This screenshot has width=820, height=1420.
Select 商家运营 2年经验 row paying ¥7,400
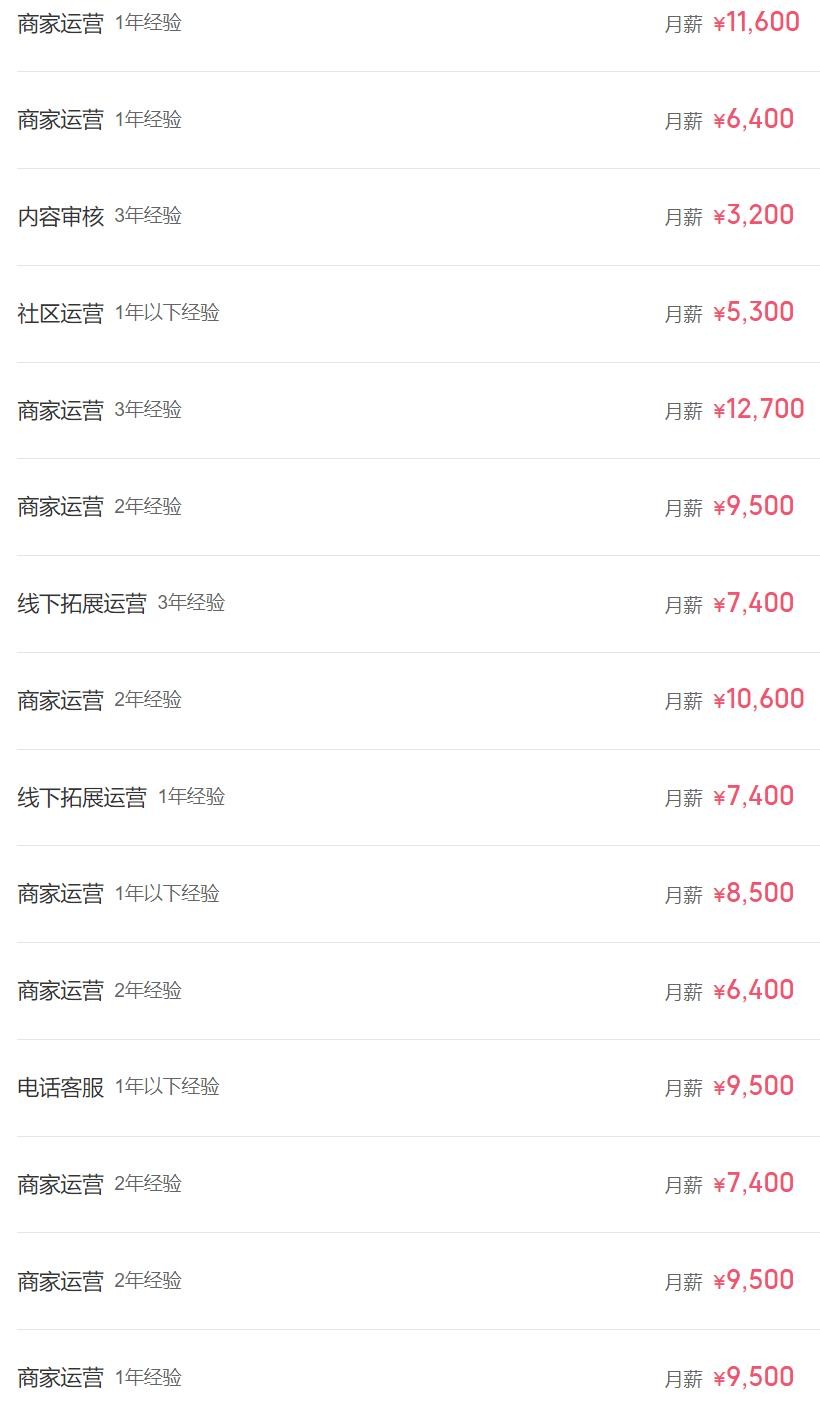(61, 1184)
